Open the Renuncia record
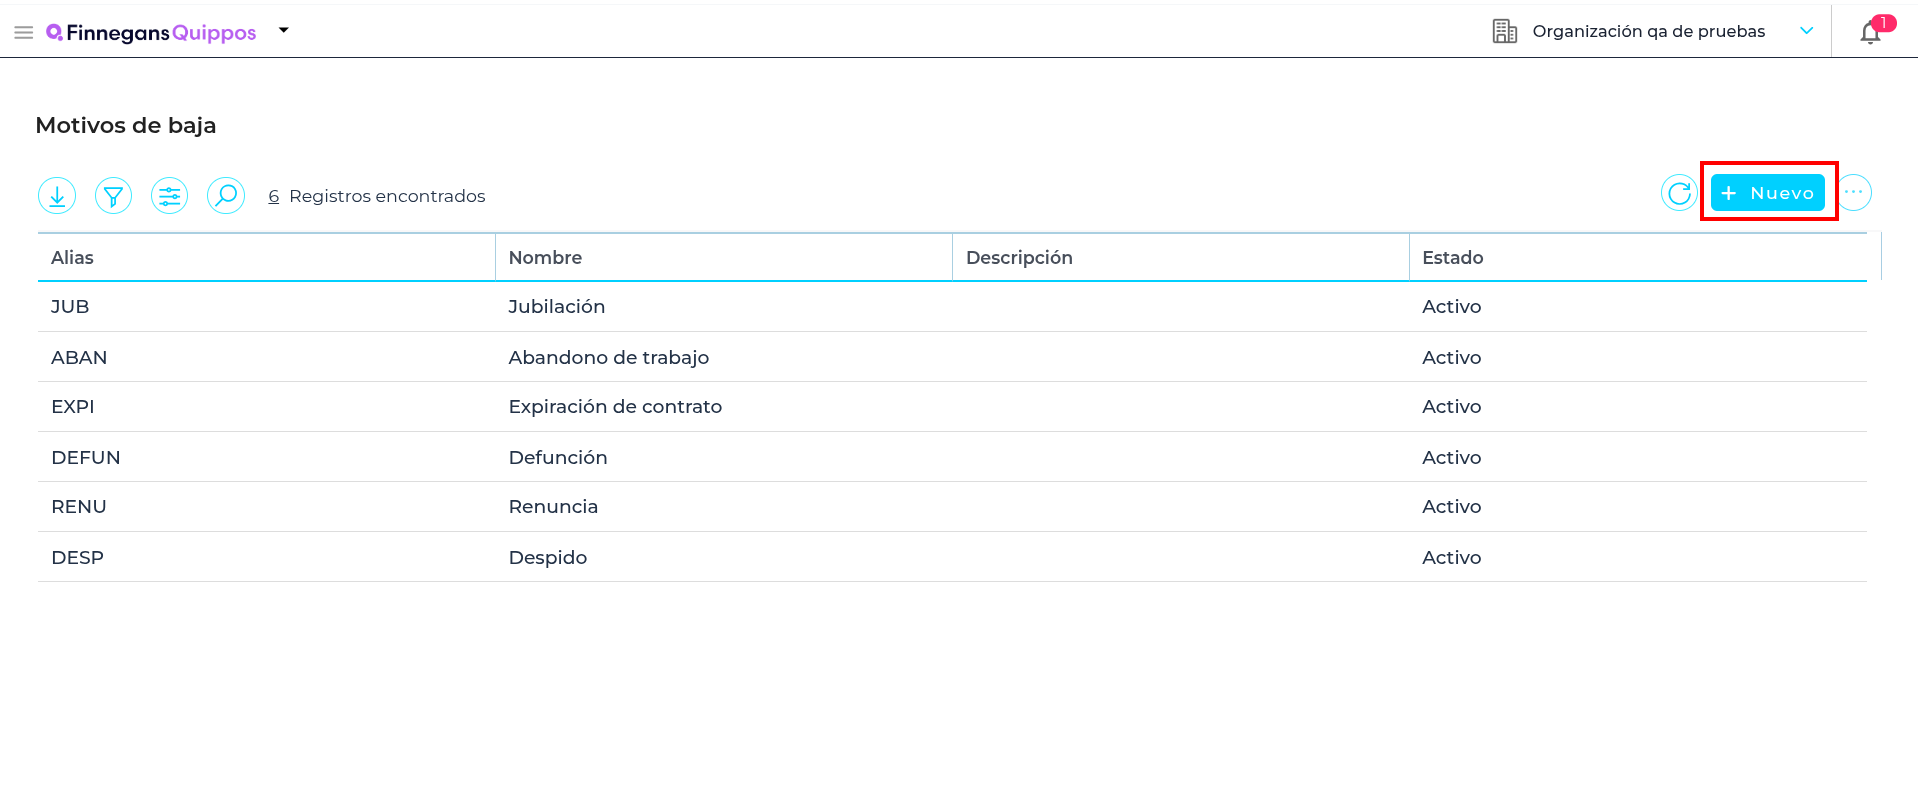The width and height of the screenshot is (1918, 793). (x=553, y=507)
